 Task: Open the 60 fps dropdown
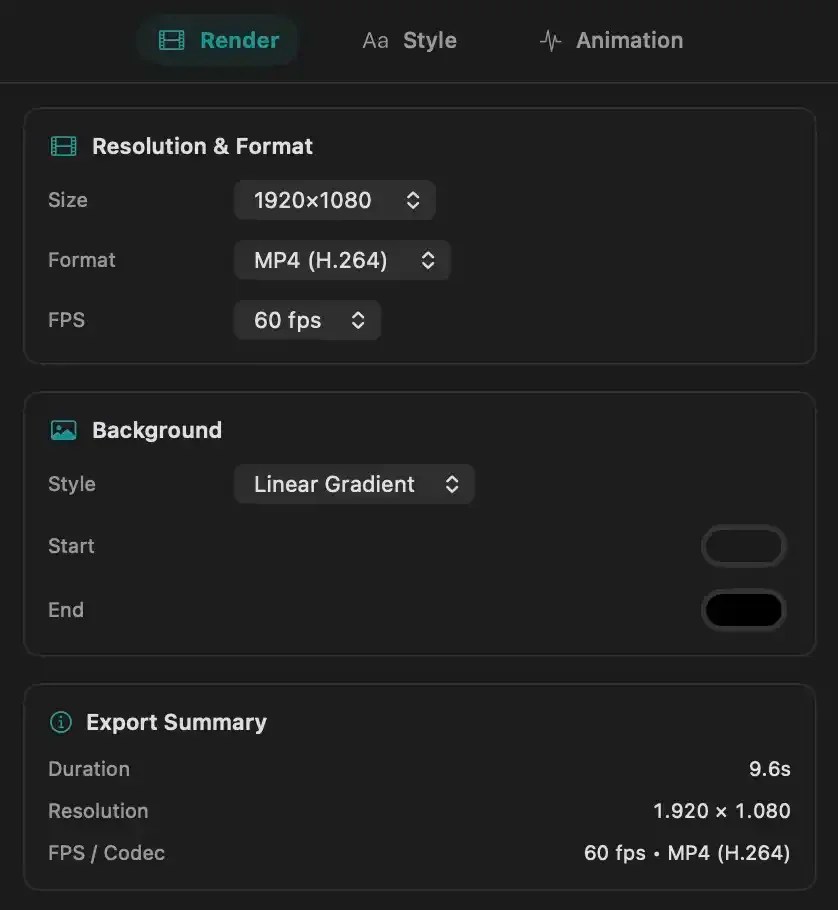(308, 320)
